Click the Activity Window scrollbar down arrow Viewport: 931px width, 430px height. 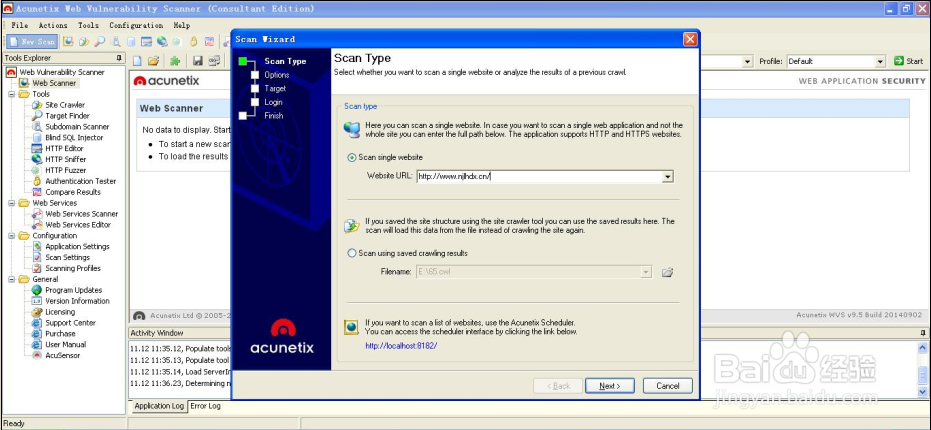[x=923, y=392]
